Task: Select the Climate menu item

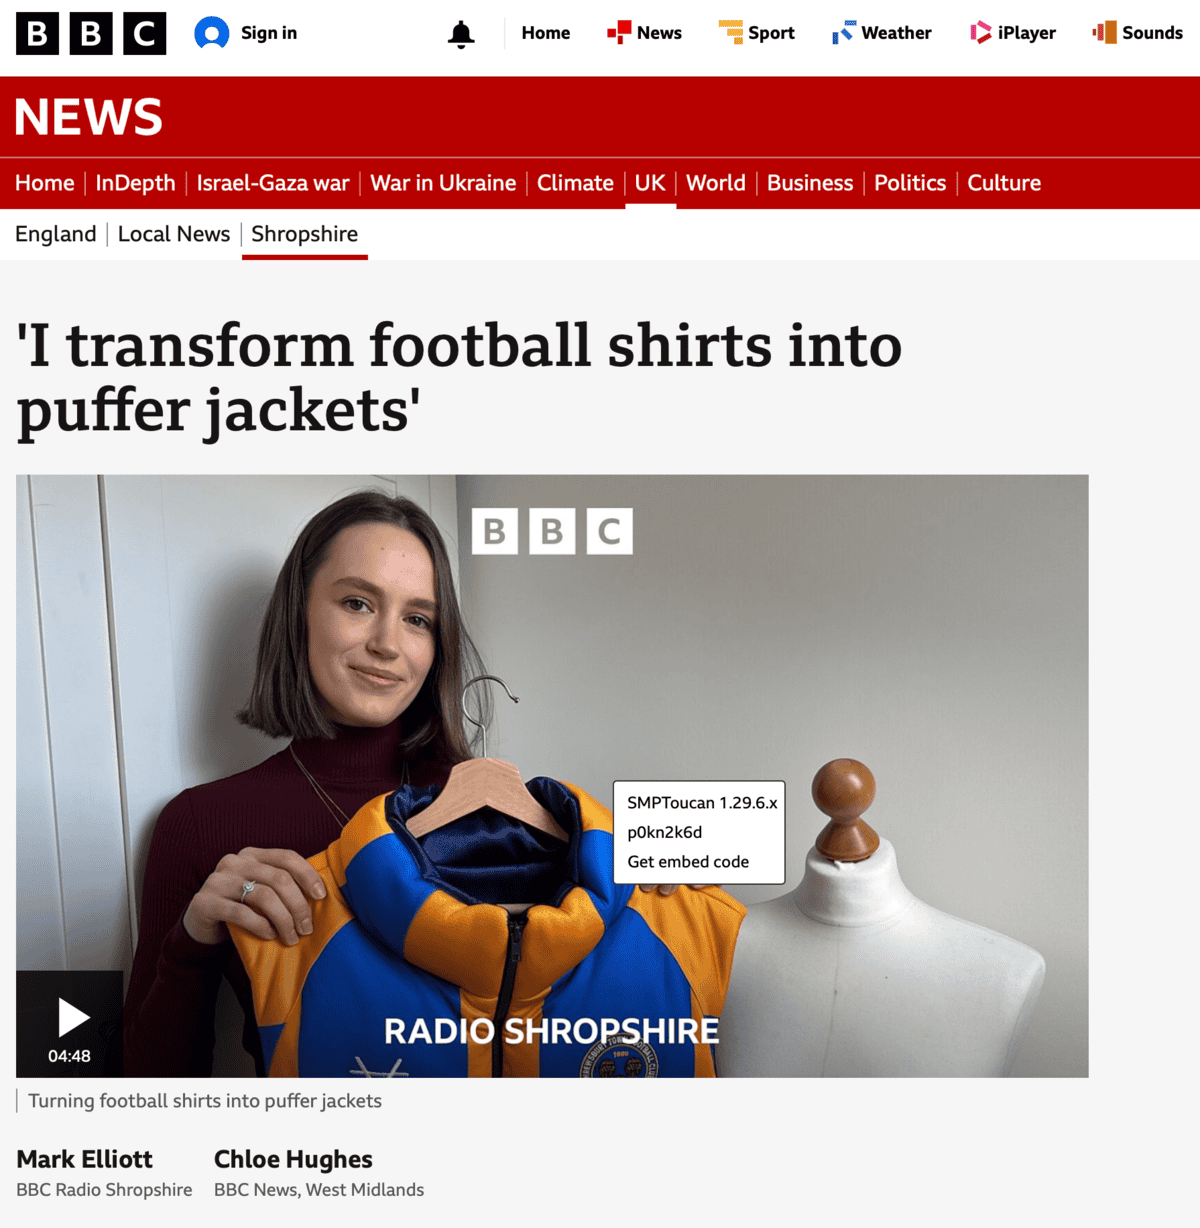Action: 575,183
